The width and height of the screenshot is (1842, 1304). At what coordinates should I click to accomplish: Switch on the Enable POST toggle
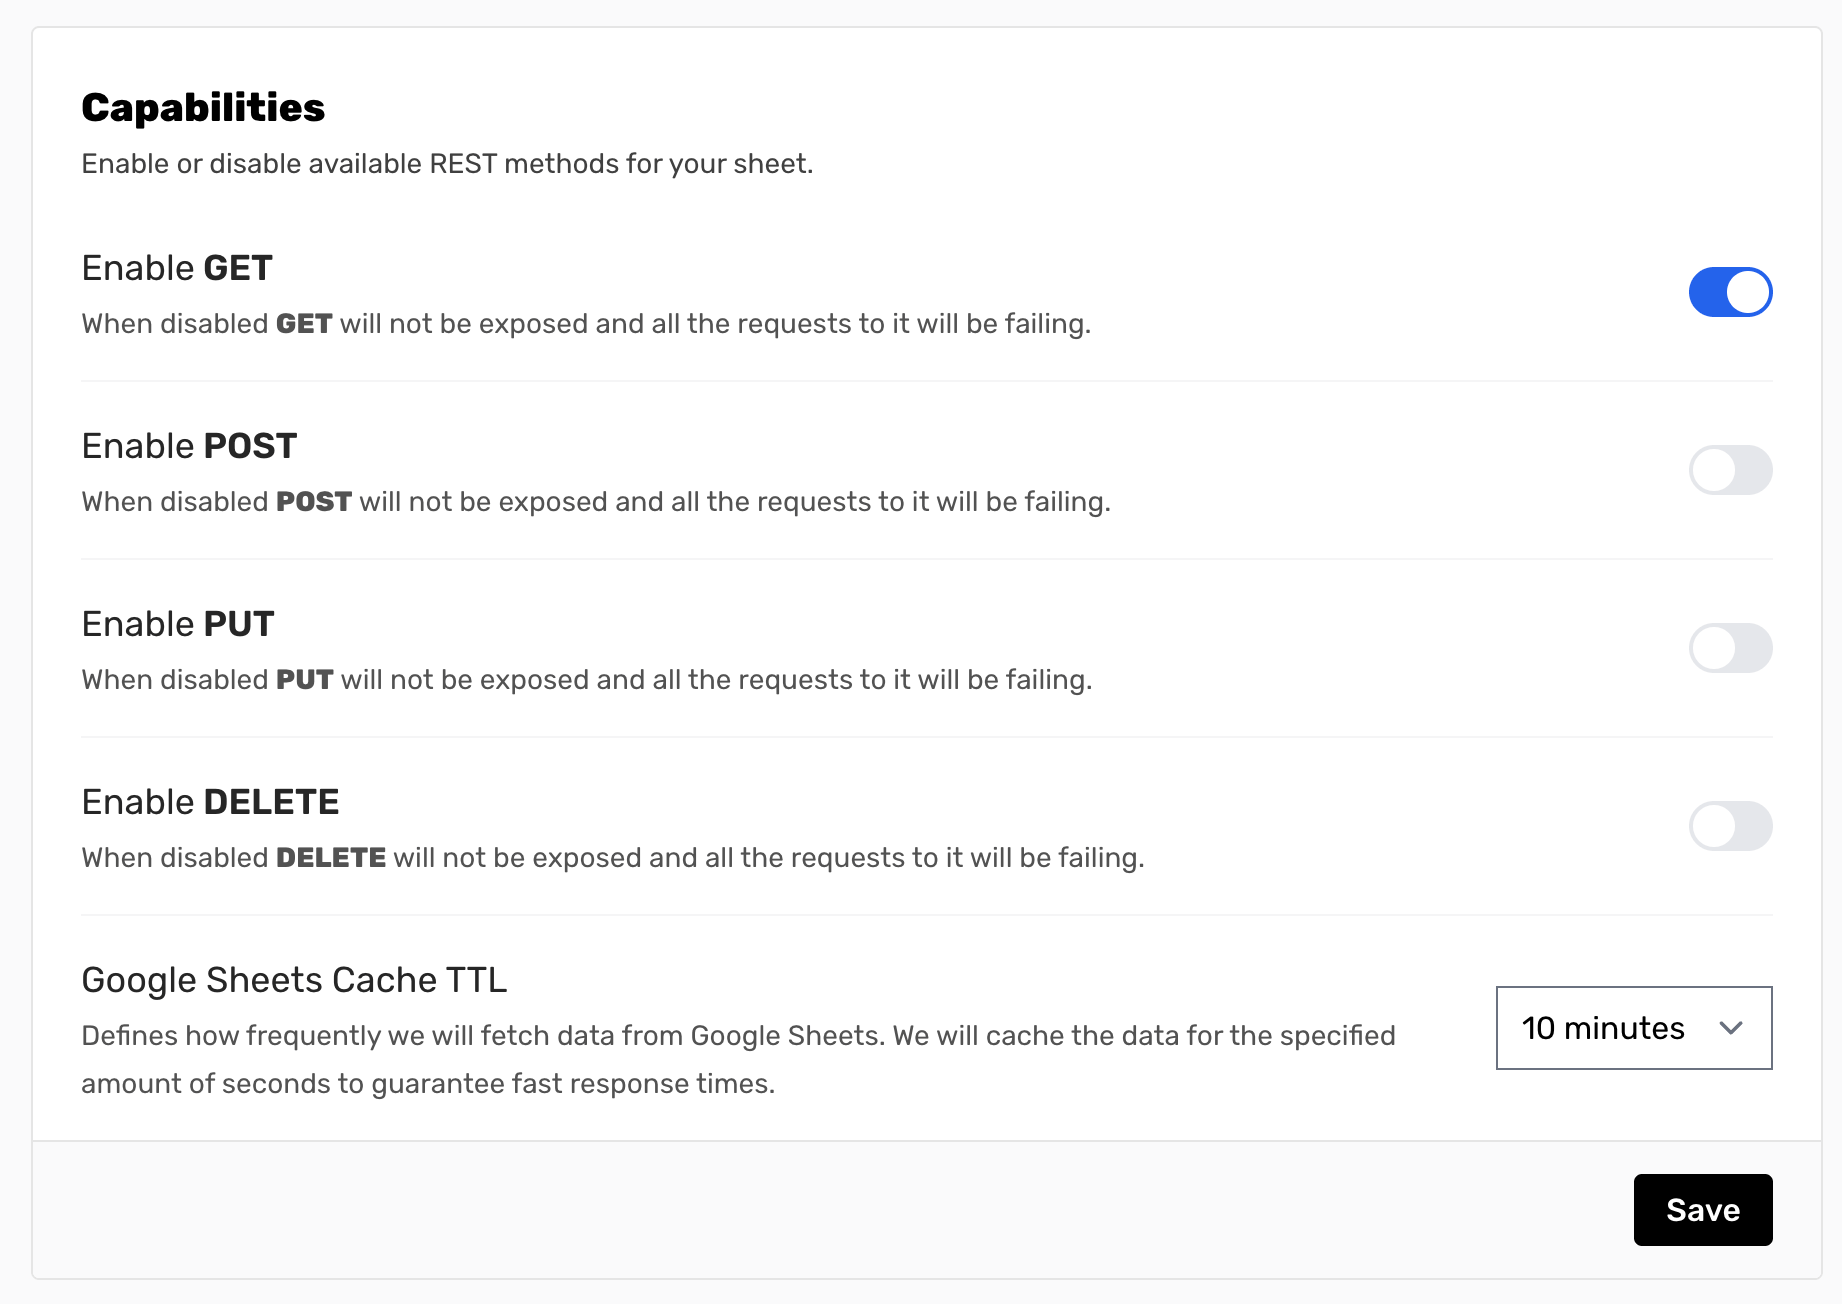coord(1730,470)
